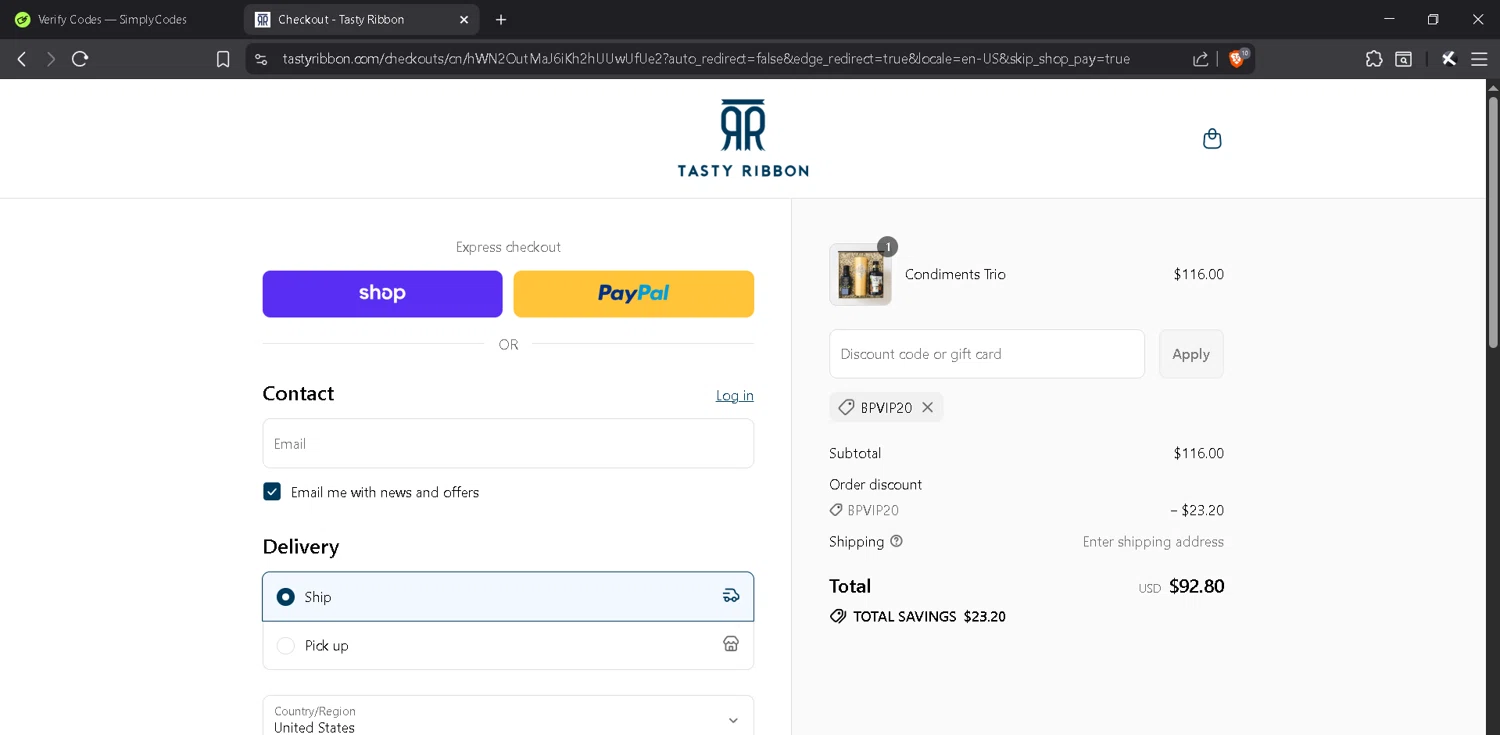1500x735 pixels.
Task: Switch to the Verify Codes — SimplyCodes tab
Action: point(120,20)
